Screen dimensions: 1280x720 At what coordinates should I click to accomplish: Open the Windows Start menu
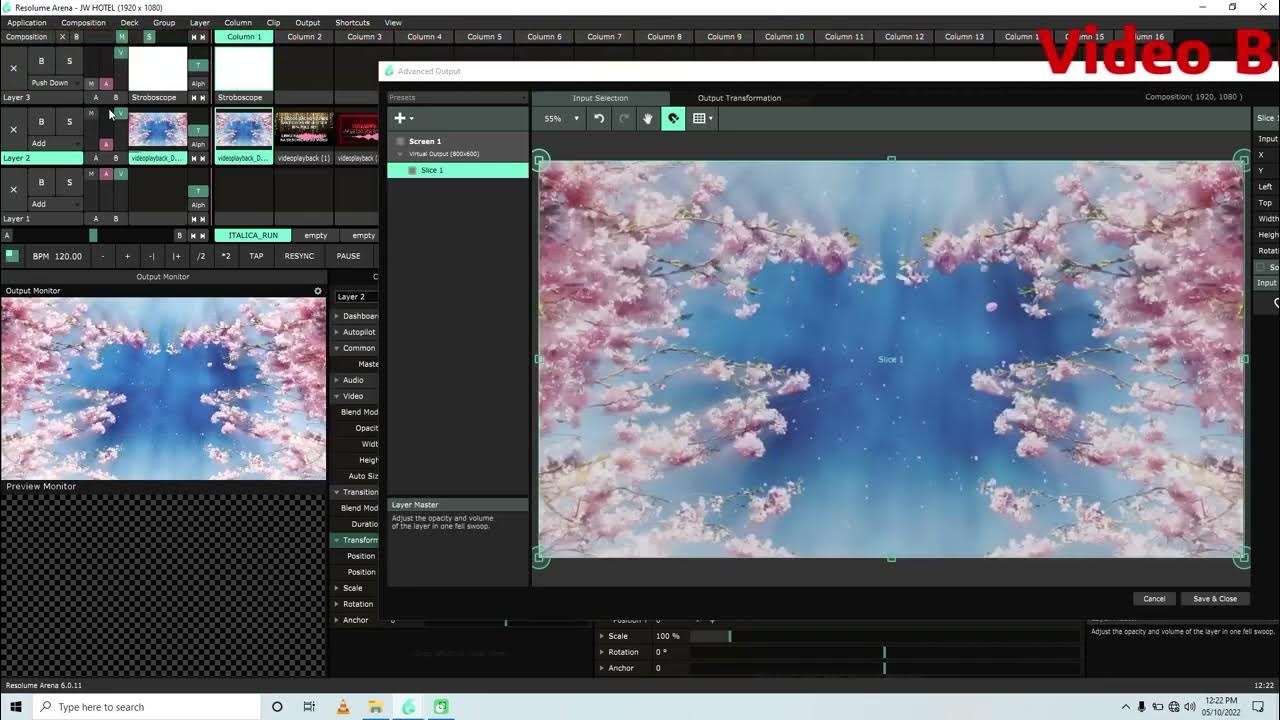[x=16, y=707]
